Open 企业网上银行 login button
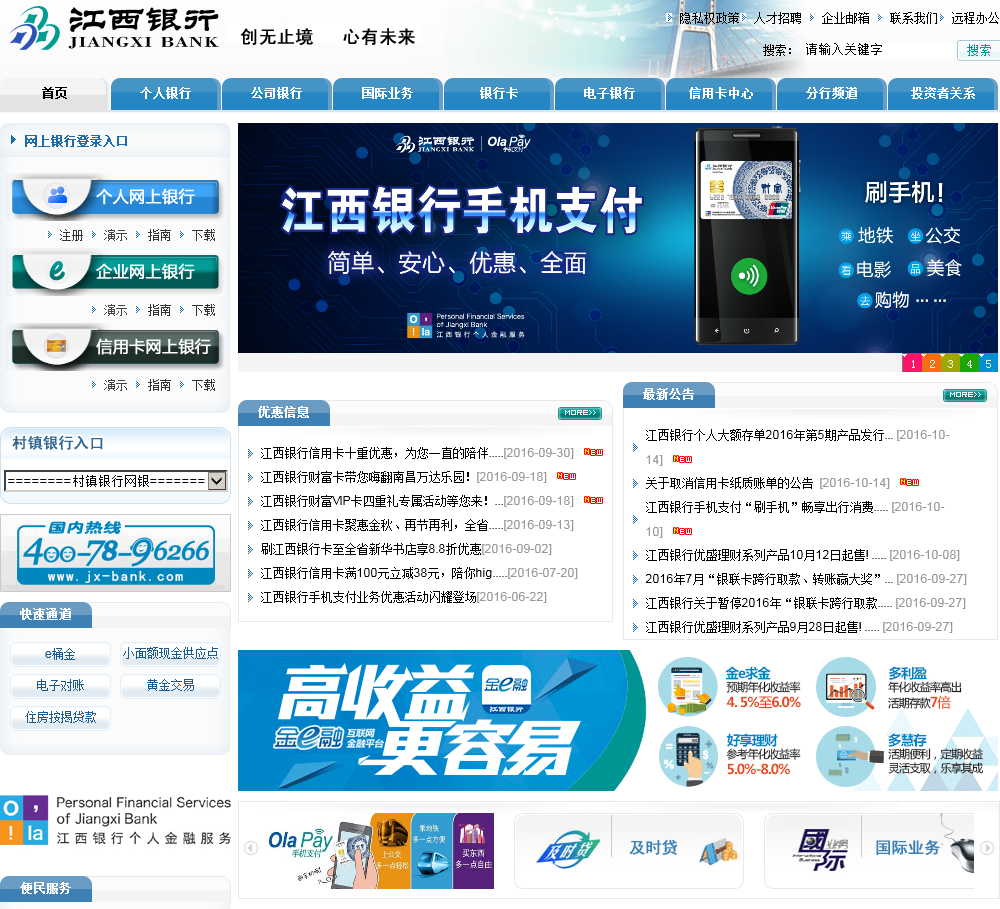 point(115,272)
